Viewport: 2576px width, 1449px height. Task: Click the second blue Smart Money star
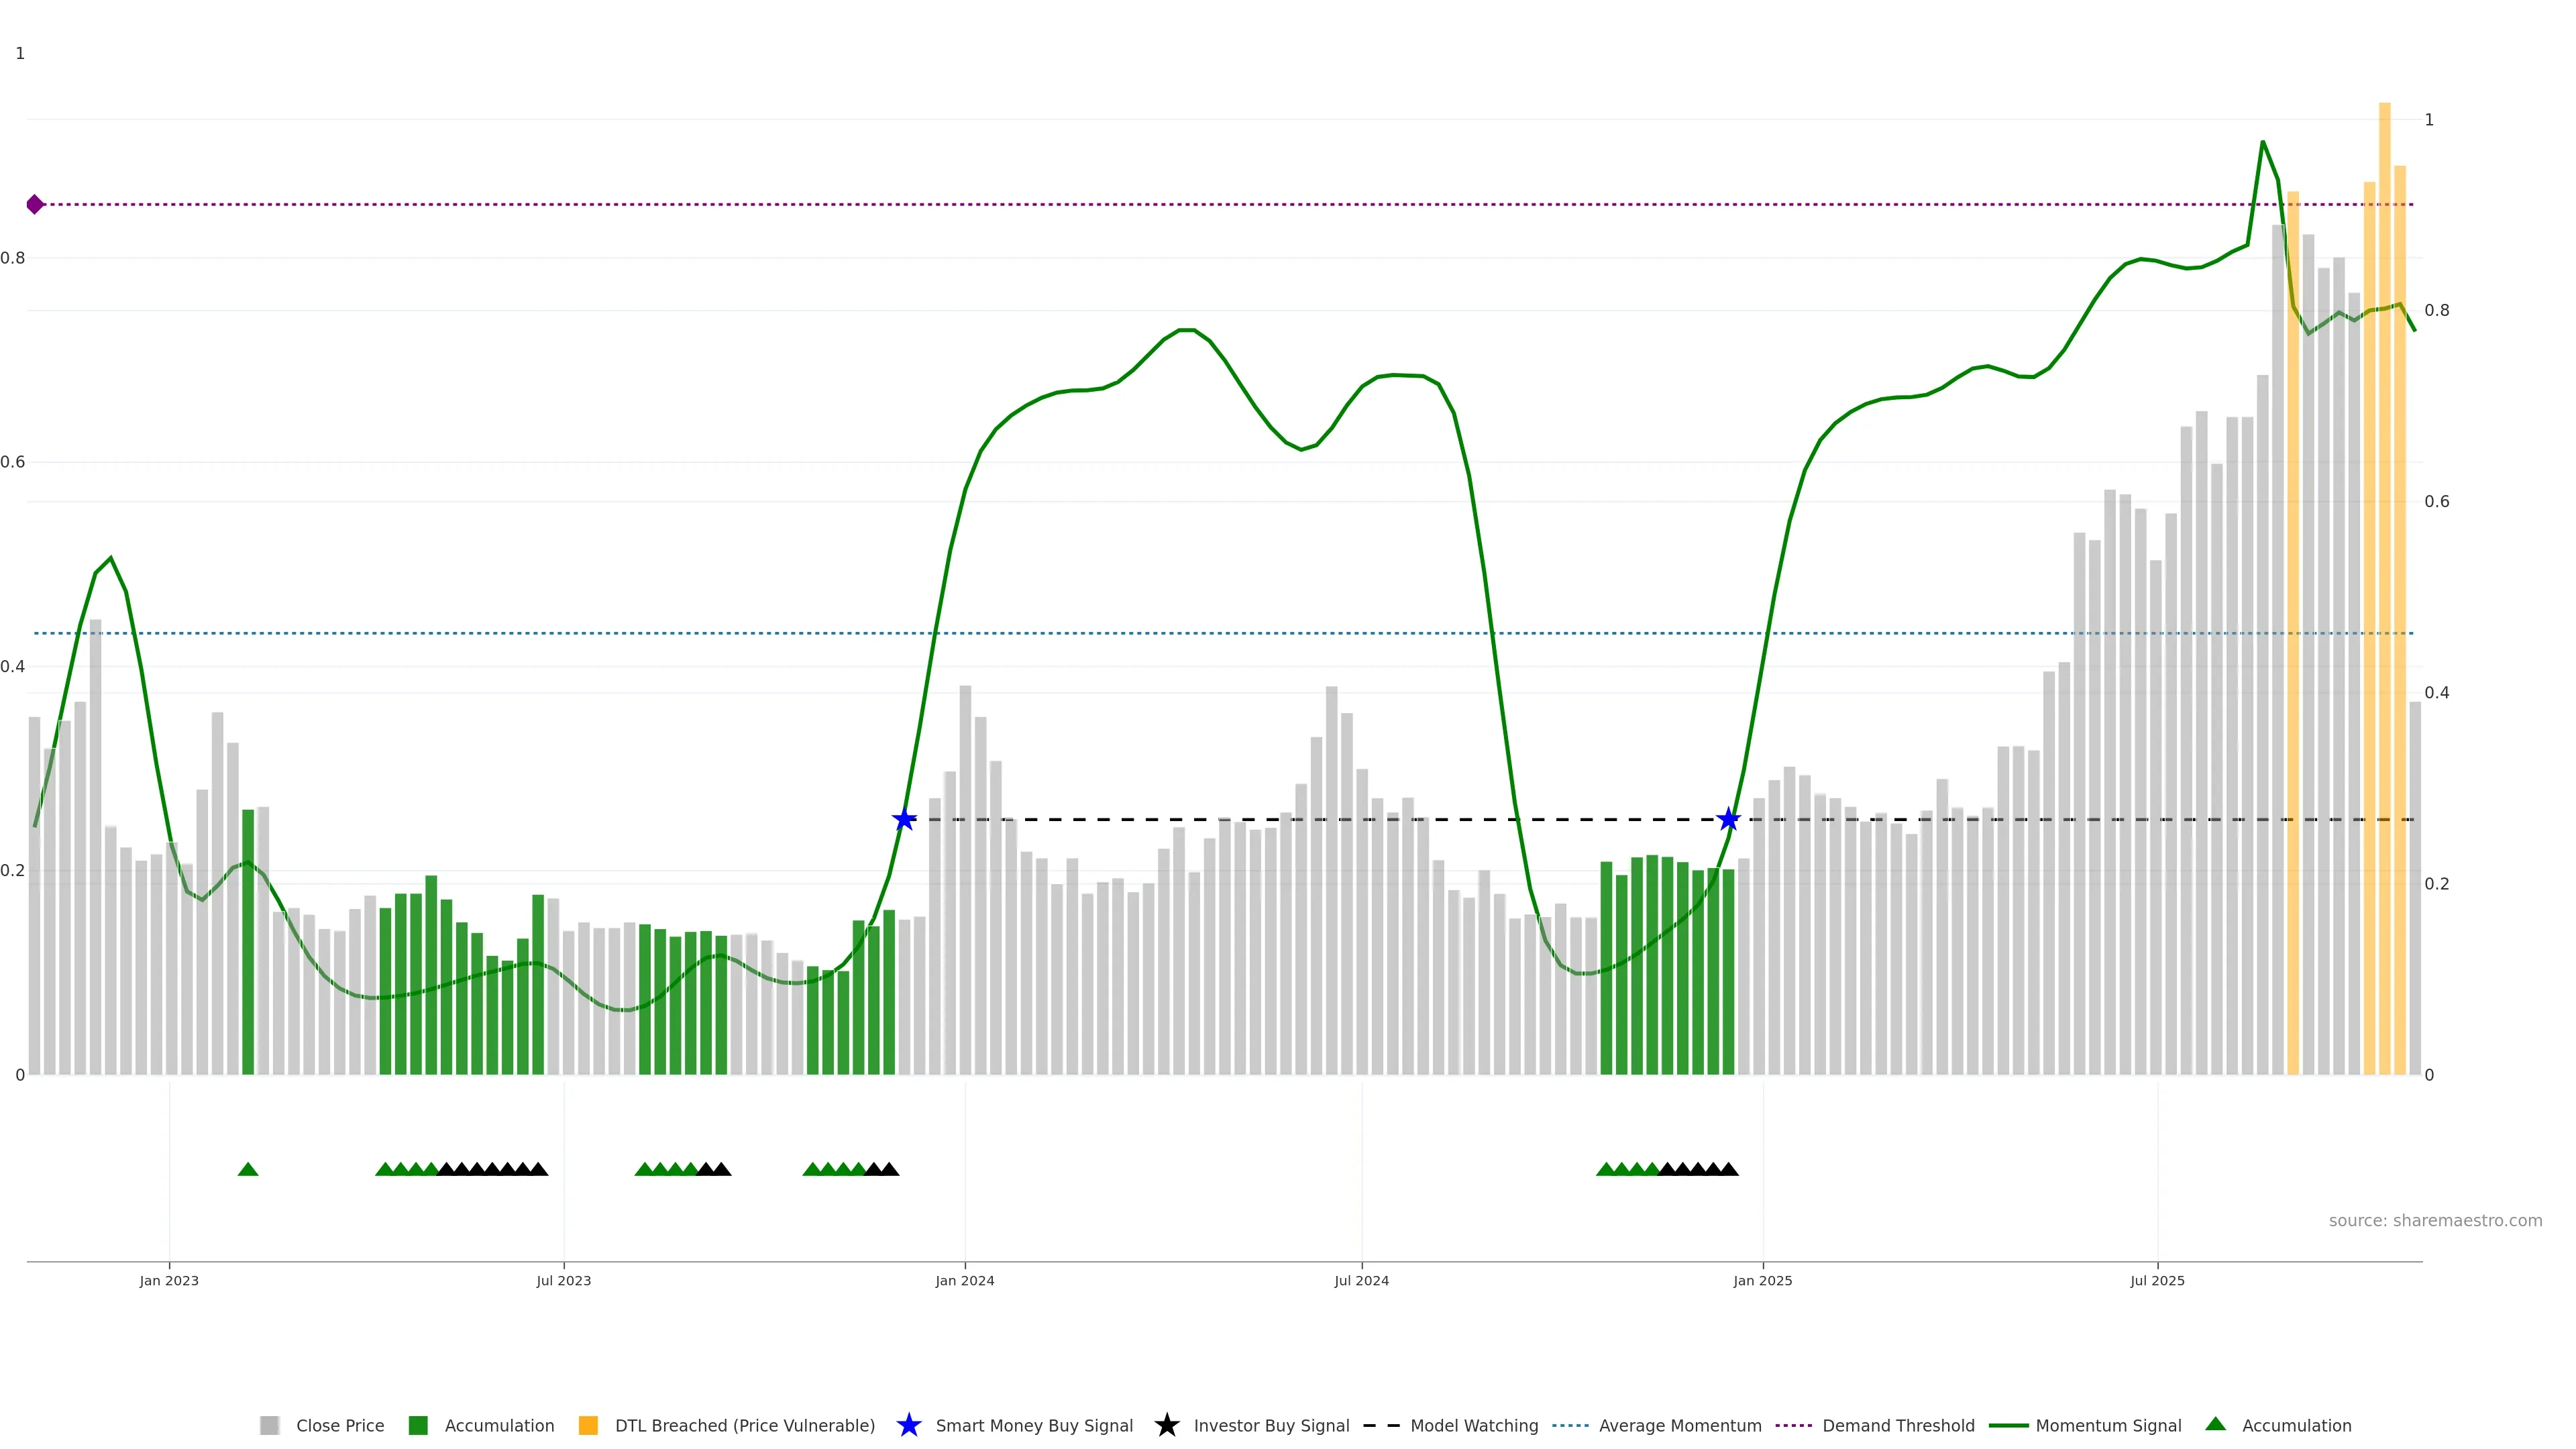(x=1728, y=820)
